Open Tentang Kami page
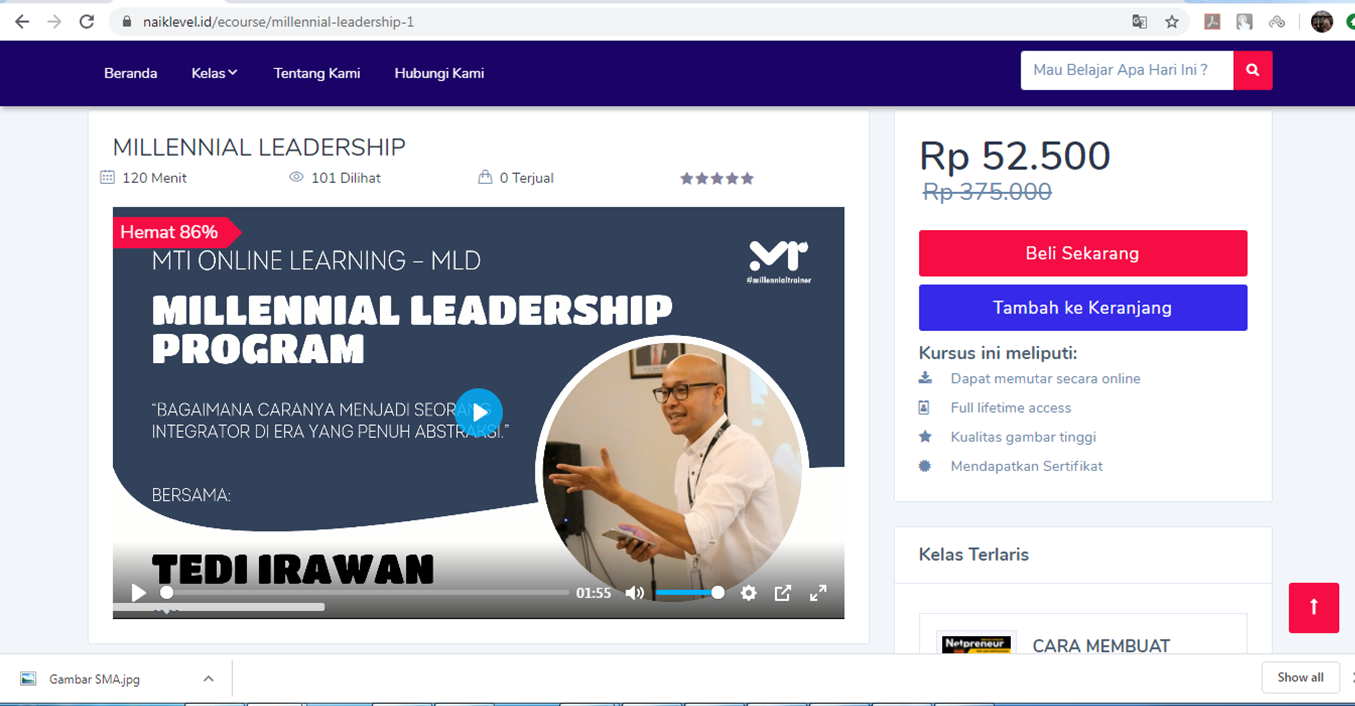 click(x=317, y=73)
